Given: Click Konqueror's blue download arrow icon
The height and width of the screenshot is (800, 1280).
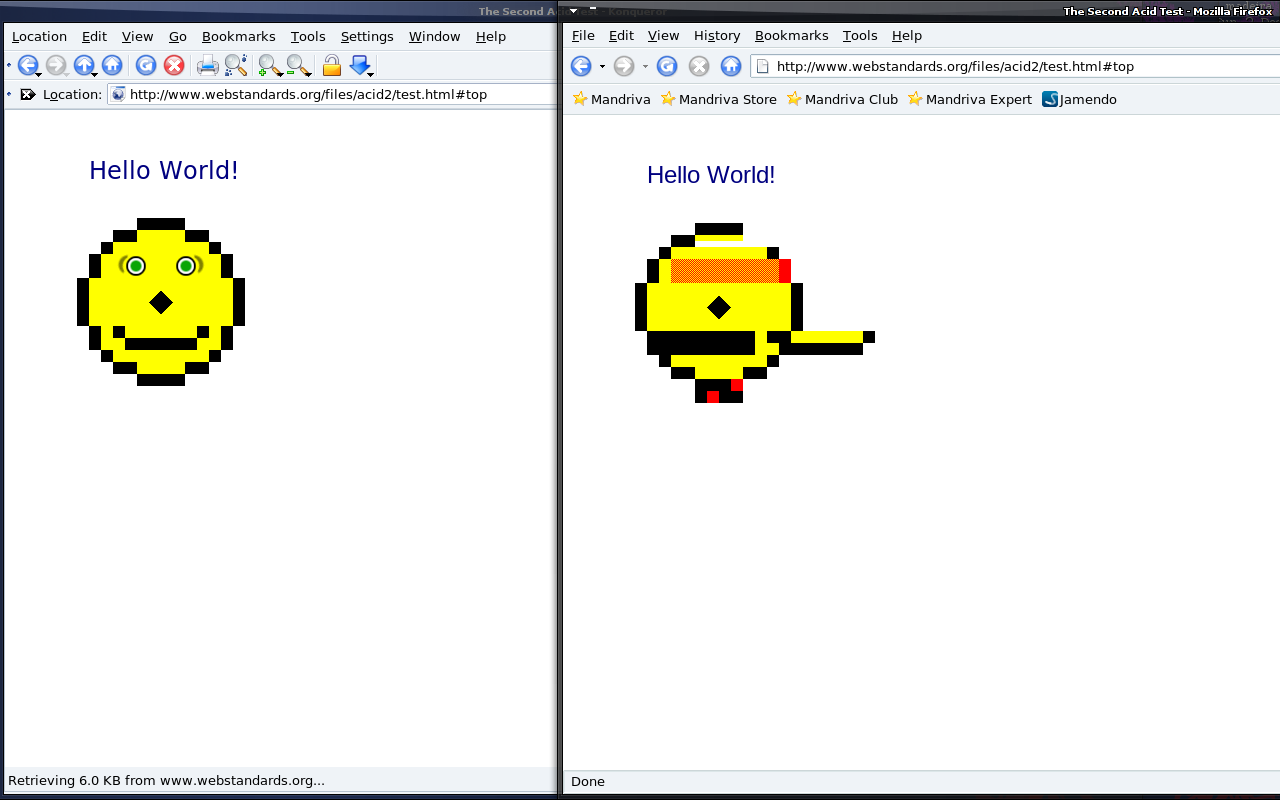Looking at the screenshot, I should point(360,66).
